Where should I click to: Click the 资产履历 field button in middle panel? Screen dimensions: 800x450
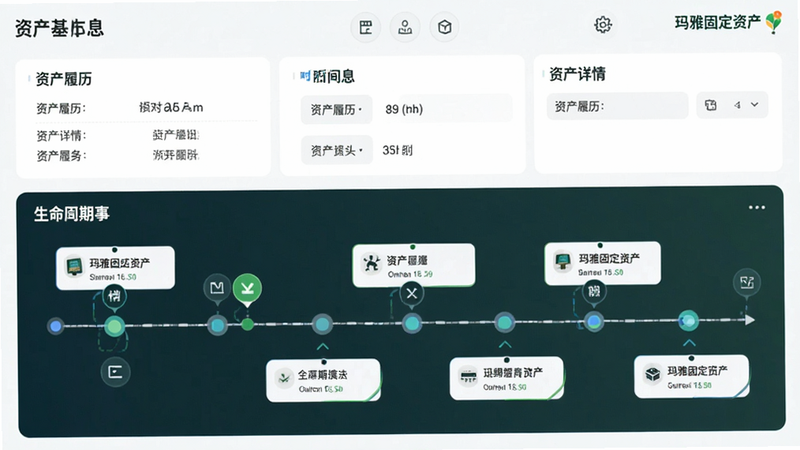(x=336, y=109)
